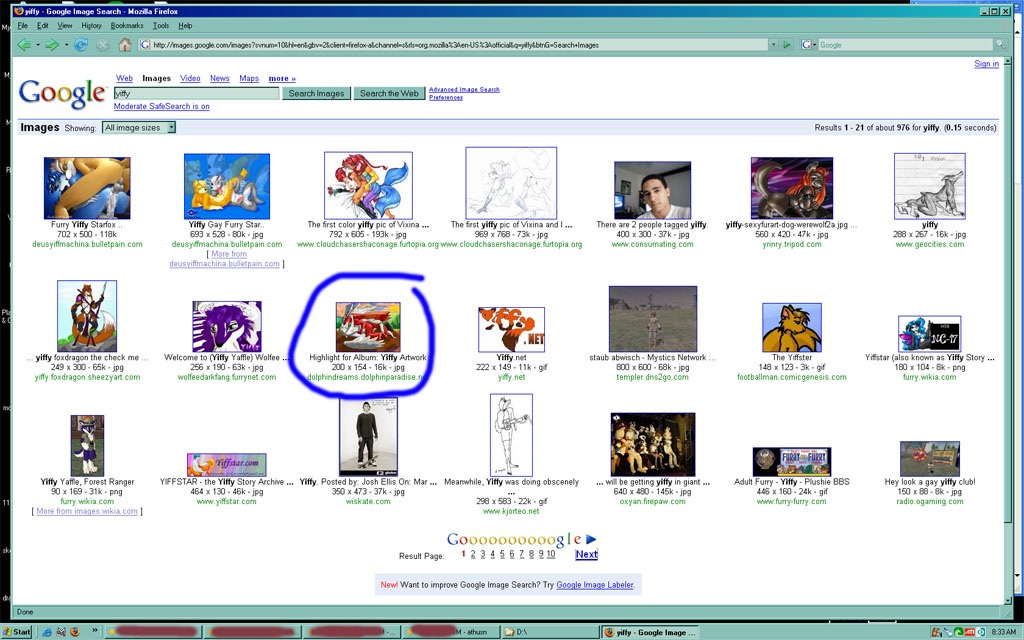1024x640 pixels.
Task: Go to result page 5
Action: [x=502, y=554]
